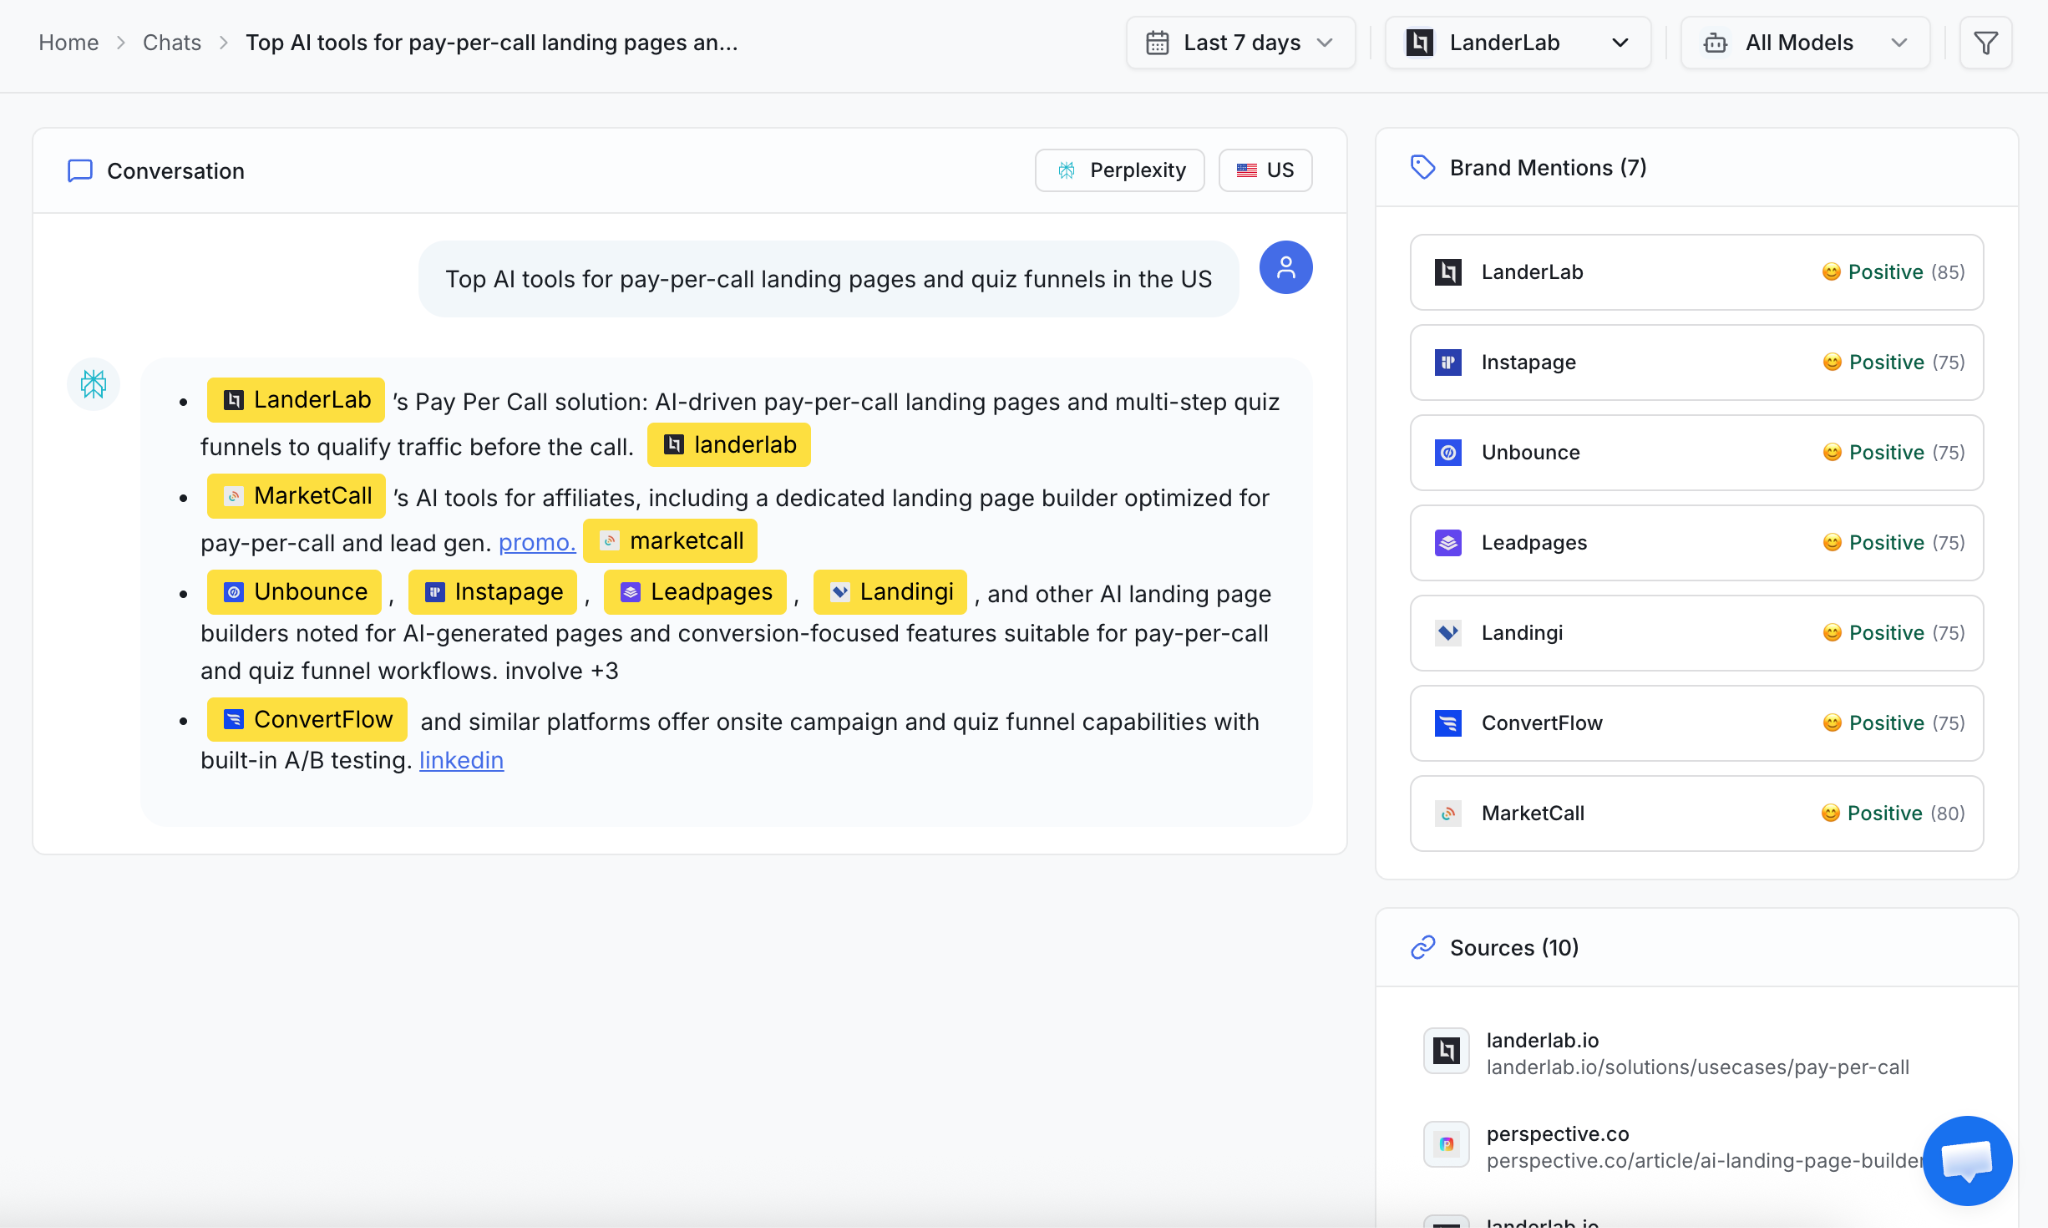Click the positive smiley next to MarketCall

pyautogui.click(x=1830, y=813)
